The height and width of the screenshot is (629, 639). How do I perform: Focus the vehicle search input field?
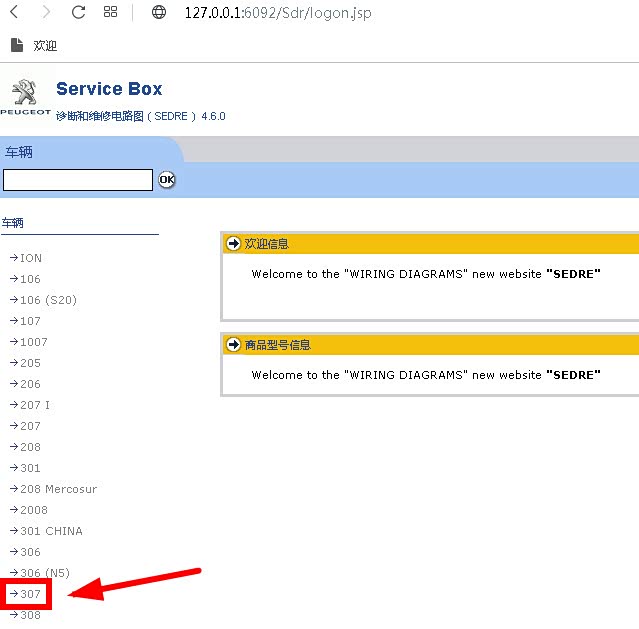pos(78,180)
